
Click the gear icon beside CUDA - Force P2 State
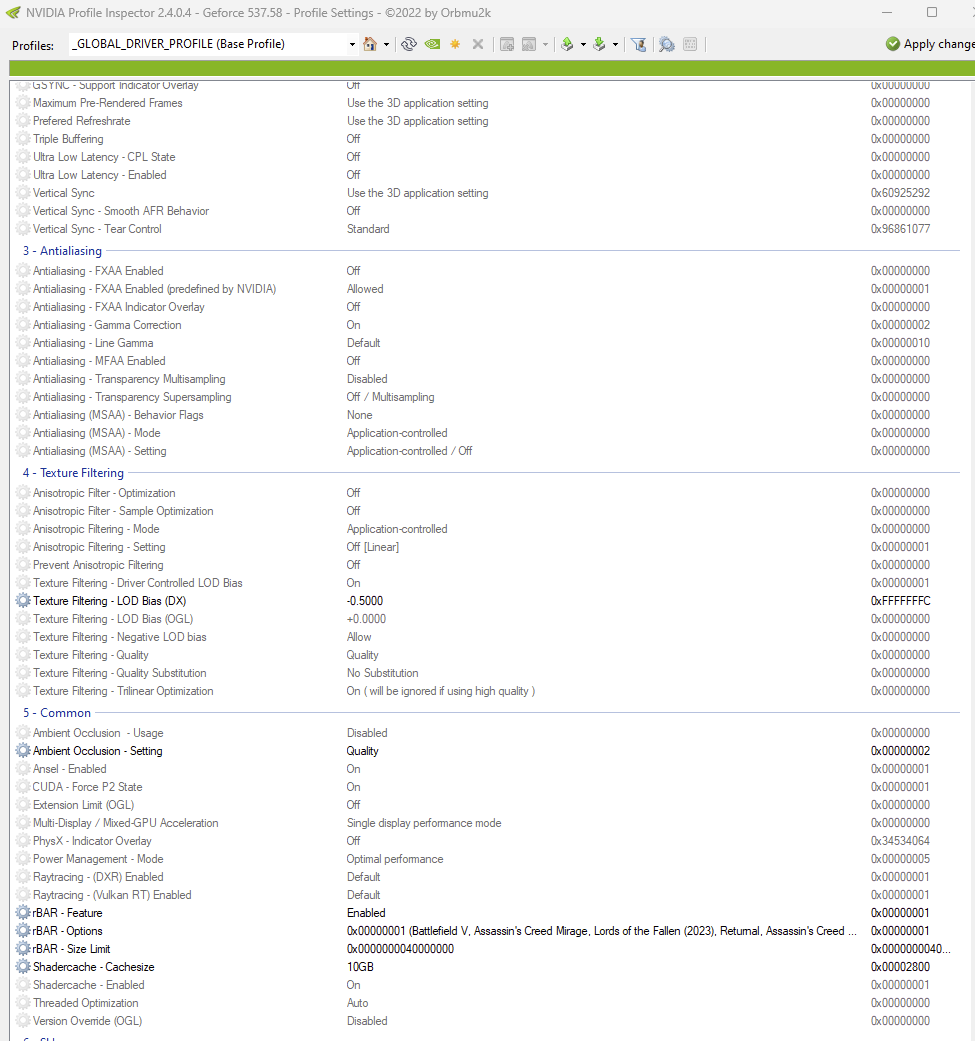click(x=23, y=787)
